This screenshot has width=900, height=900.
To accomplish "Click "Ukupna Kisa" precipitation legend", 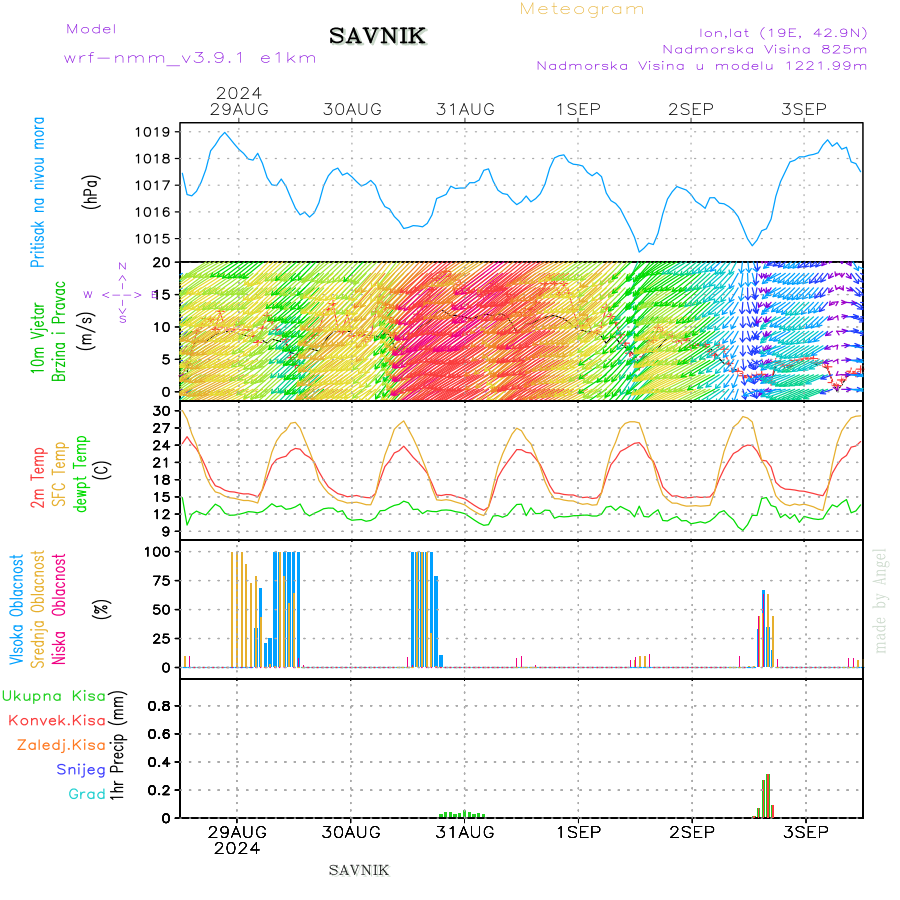I will [x=54, y=696].
